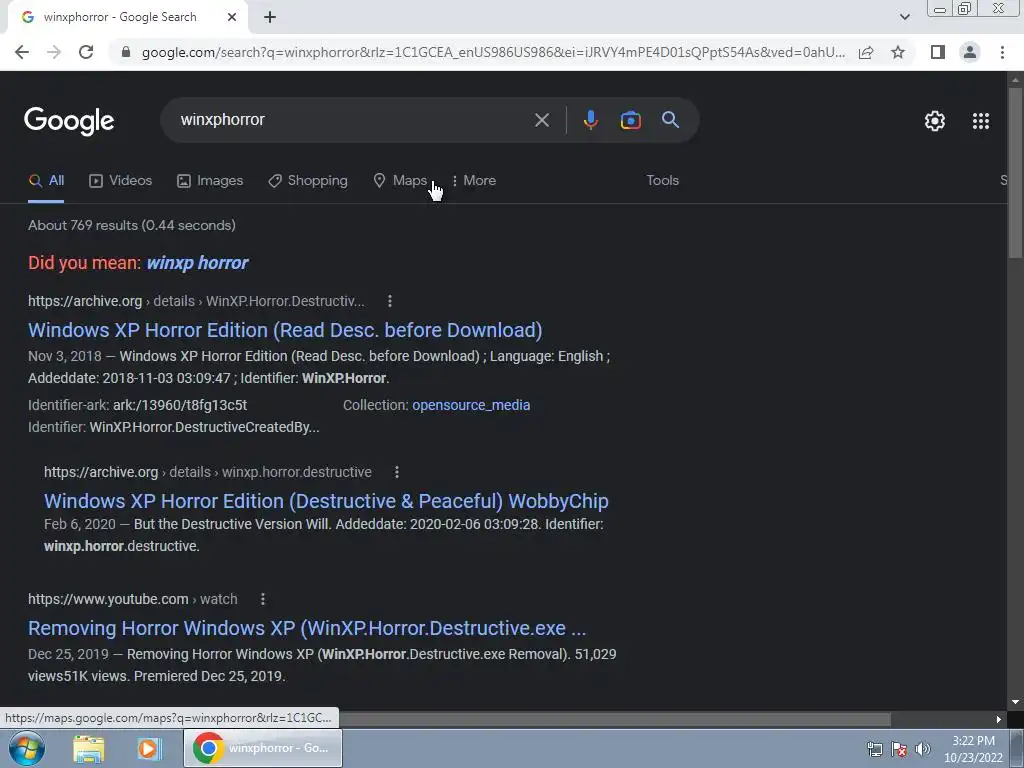Search by image with camera icon
Viewport: 1024px width, 768px height.
(x=630, y=120)
